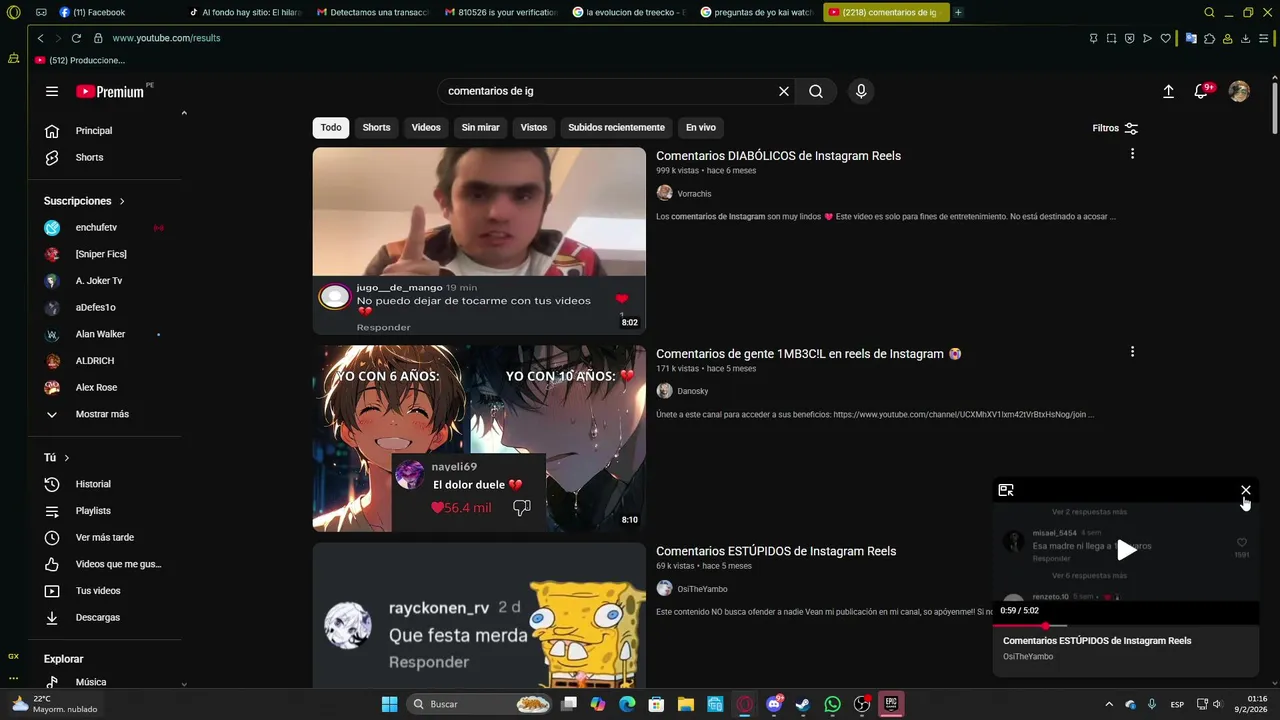Open more options for Comentarios 1MB3C!L video
The width and height of the screenshot is (1280, 720).
point(1132,352)
